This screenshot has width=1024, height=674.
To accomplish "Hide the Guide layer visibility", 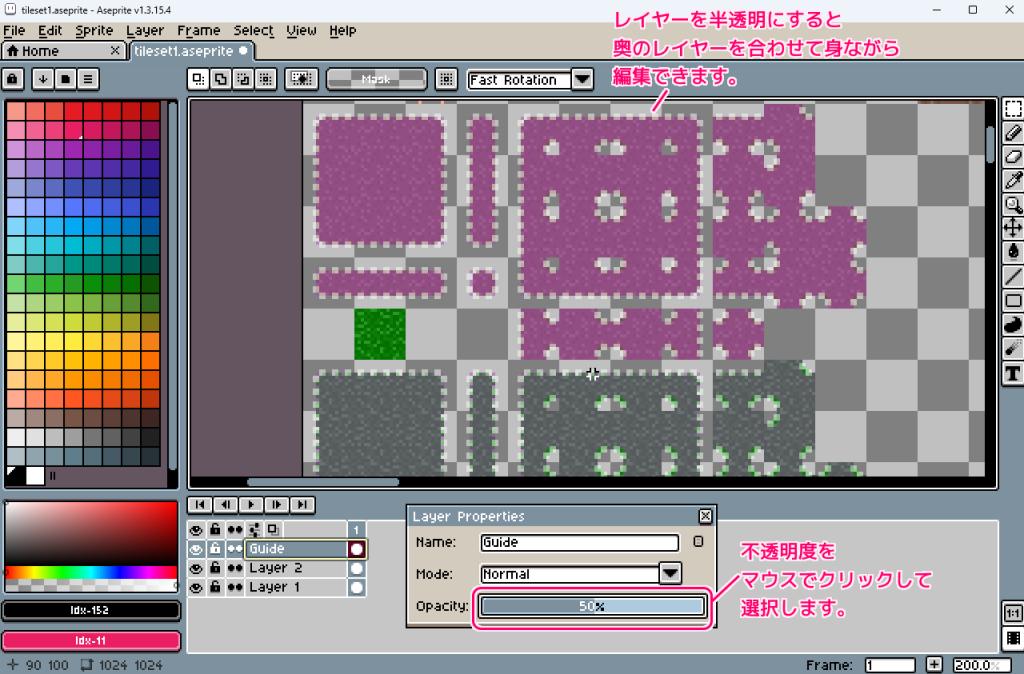I will (x=196, y=548).
